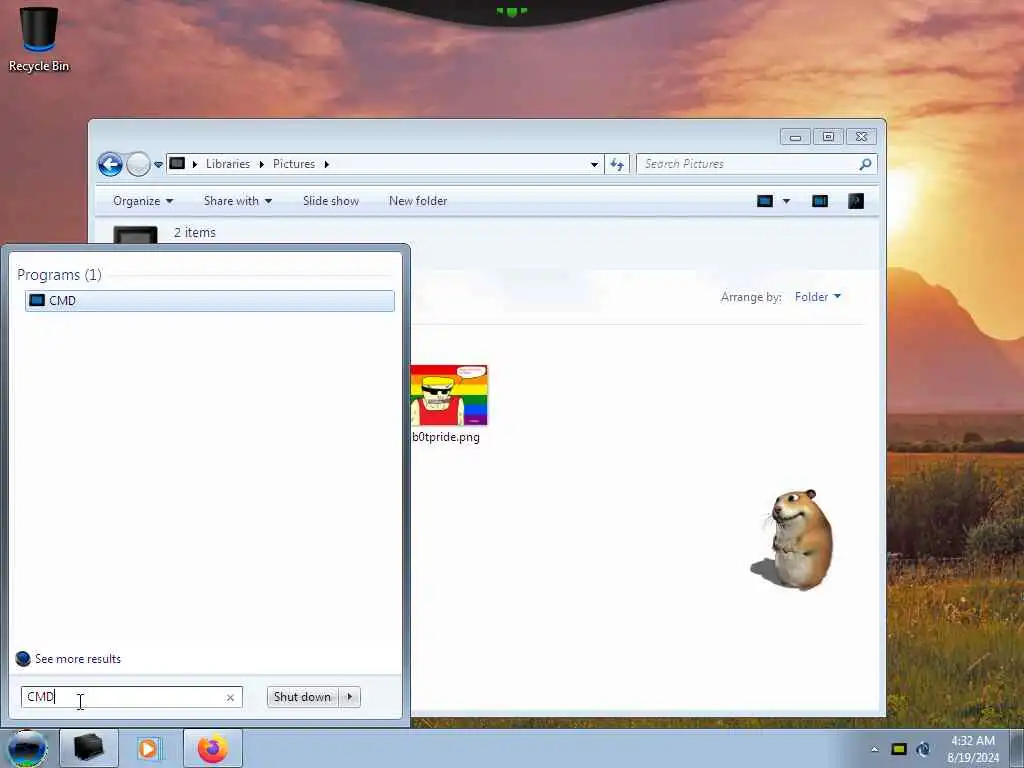This screenshot has width=1024, height=768.
Task: Close the Pictures Explorer window
Action: tap(861, 136)
